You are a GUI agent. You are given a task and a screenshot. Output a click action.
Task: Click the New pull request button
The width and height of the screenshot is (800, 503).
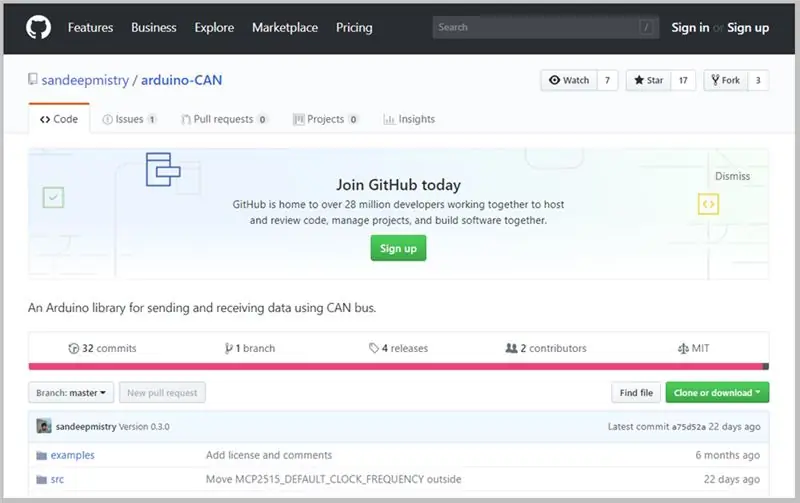point(162,393)
